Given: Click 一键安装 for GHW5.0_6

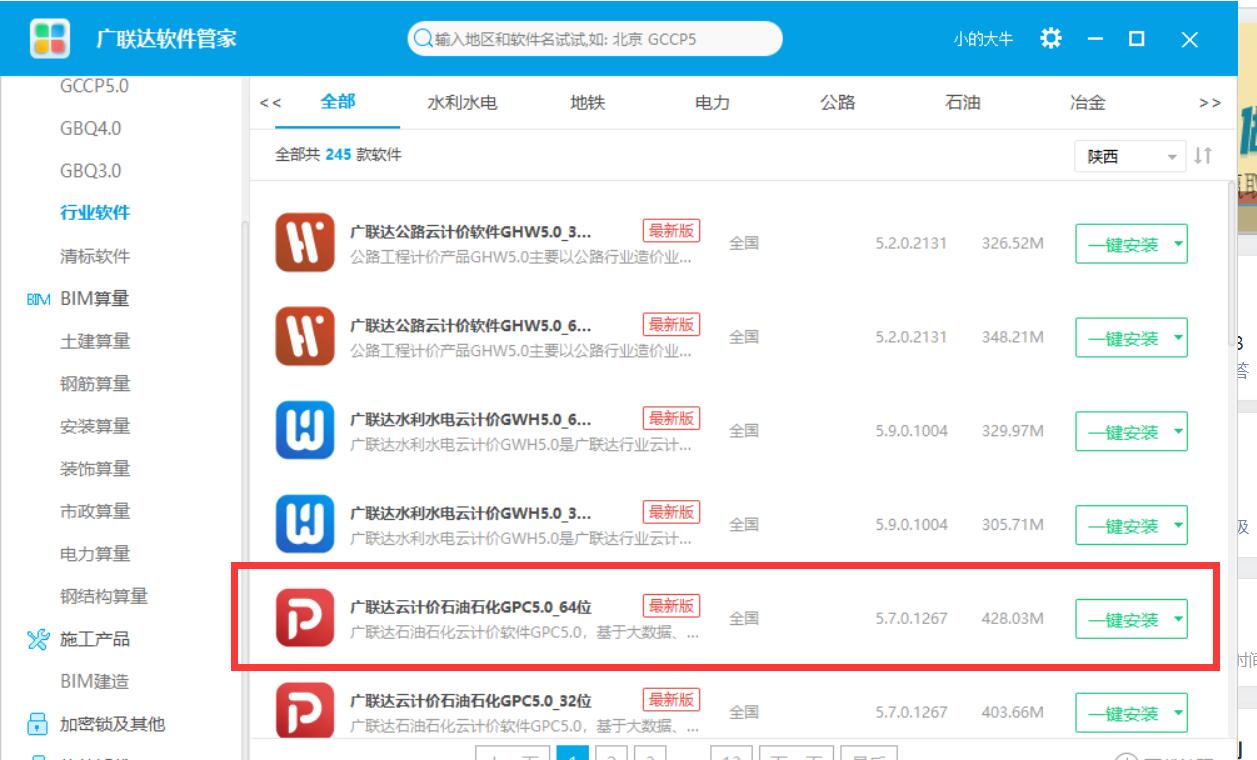Looking at the screenshot, I should (1122, 338).
